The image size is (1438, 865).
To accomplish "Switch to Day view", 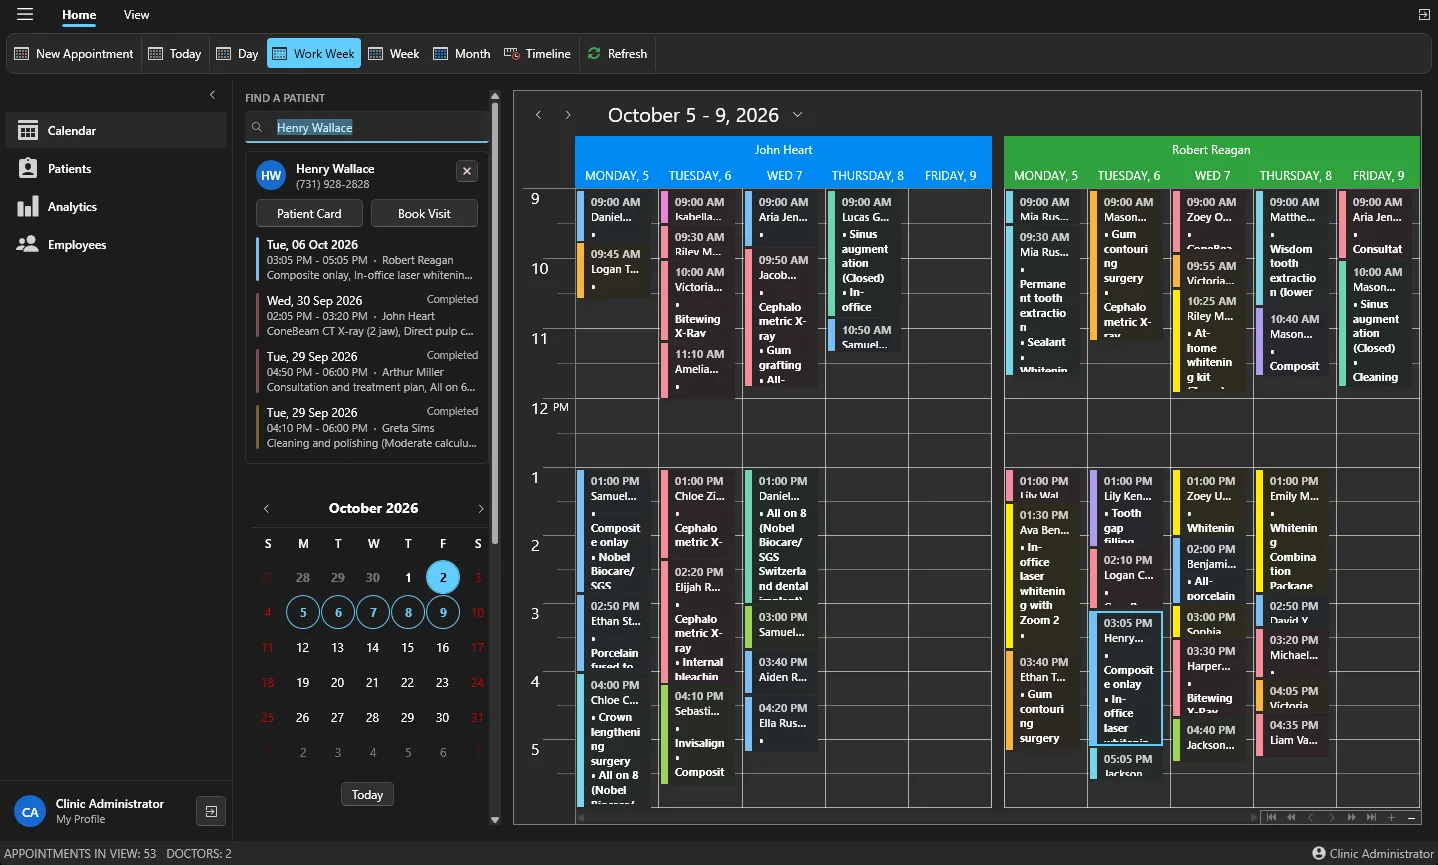I will pyautogui.click(x=238, y=54).
